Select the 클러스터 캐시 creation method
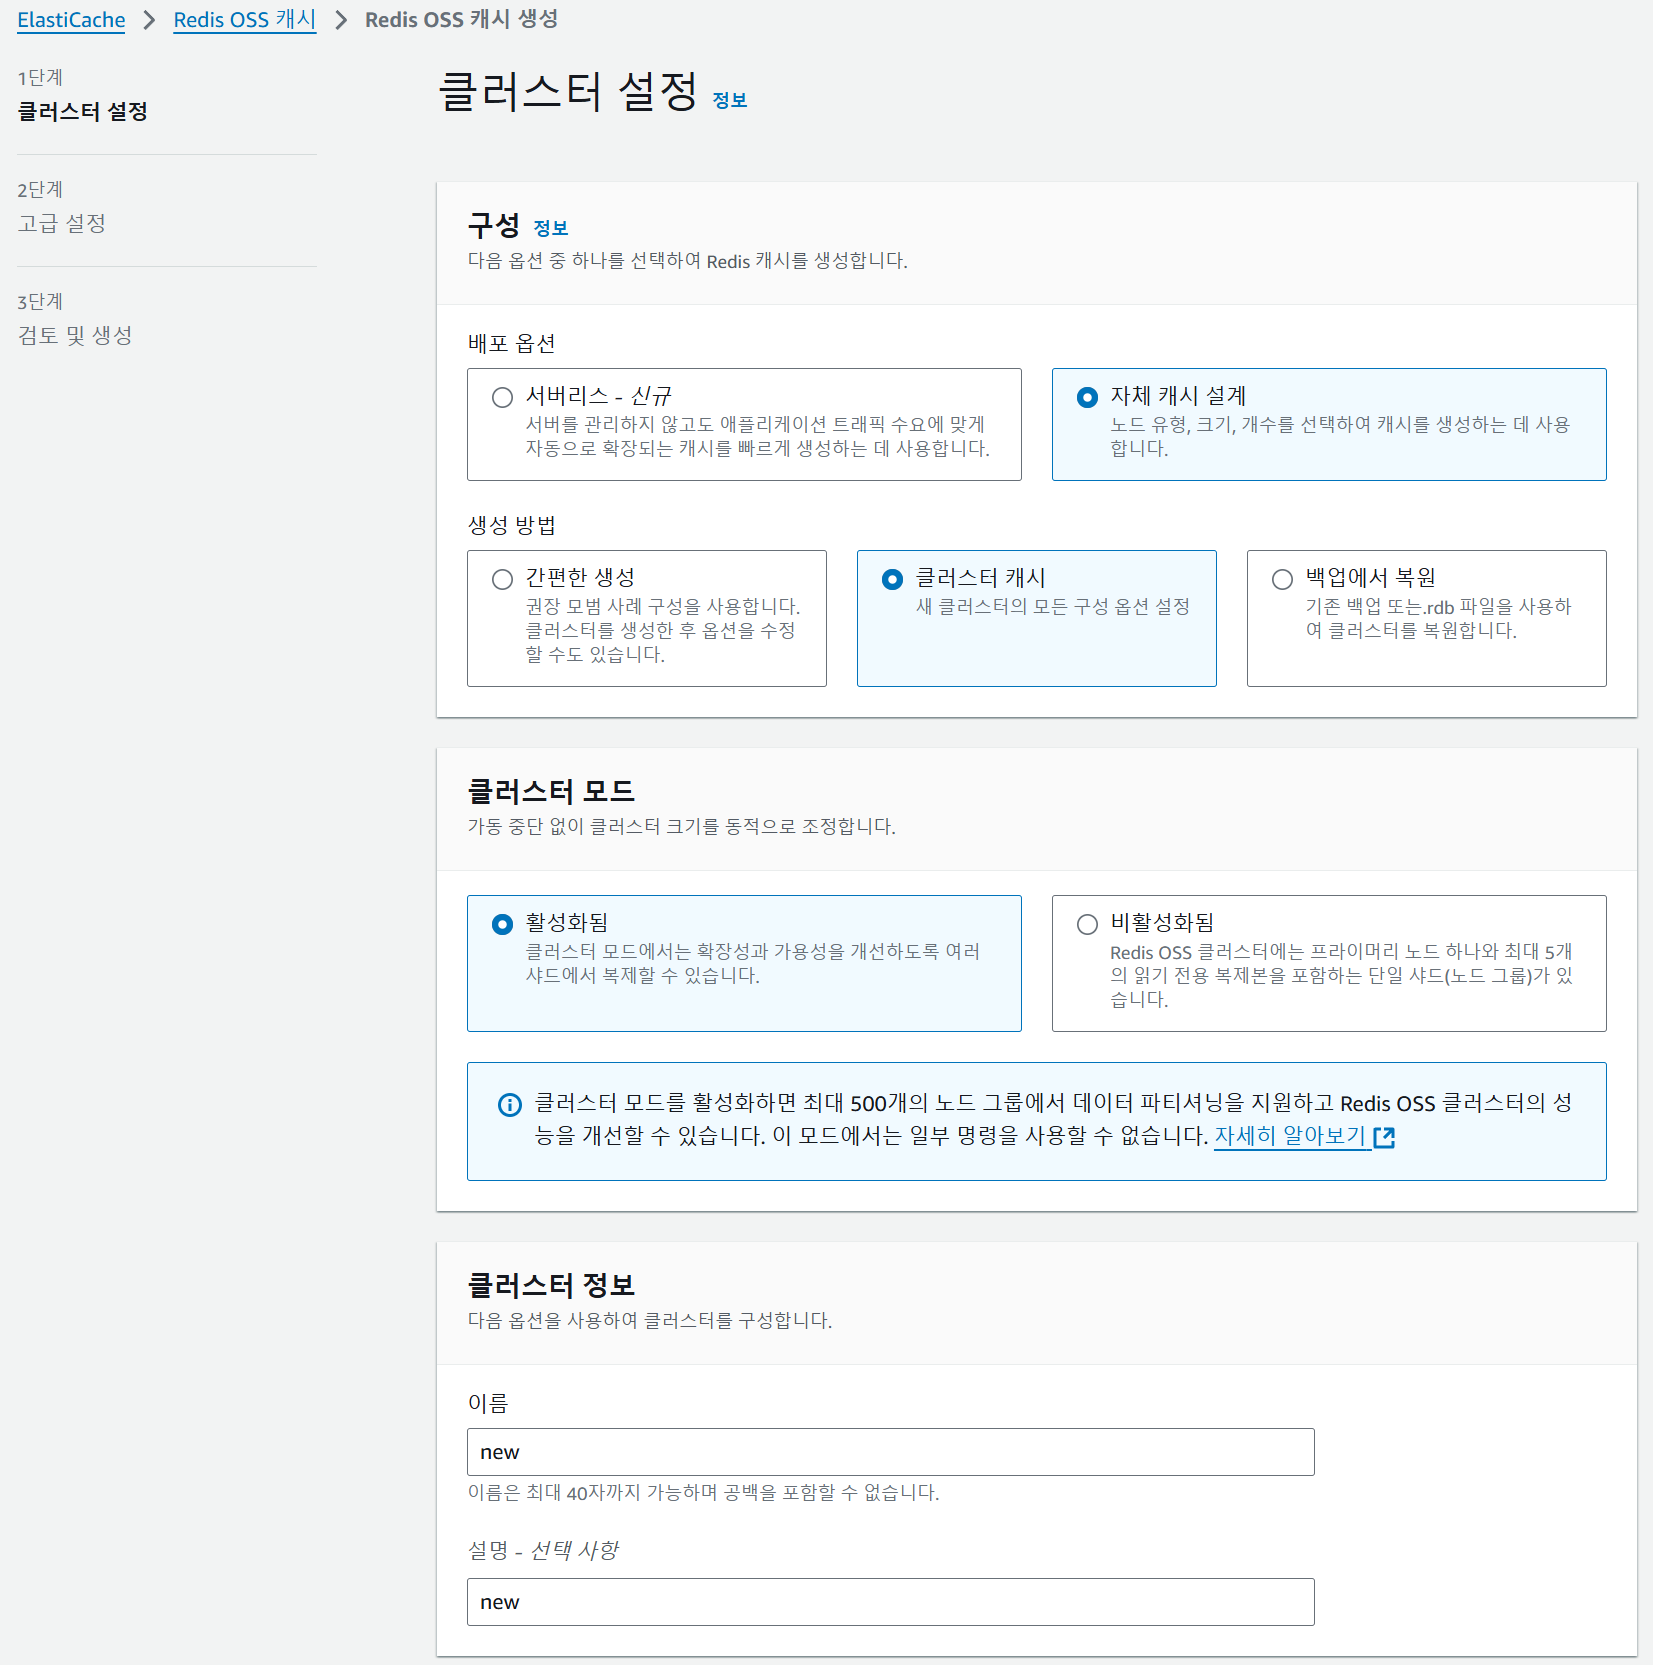 [892, 579]
